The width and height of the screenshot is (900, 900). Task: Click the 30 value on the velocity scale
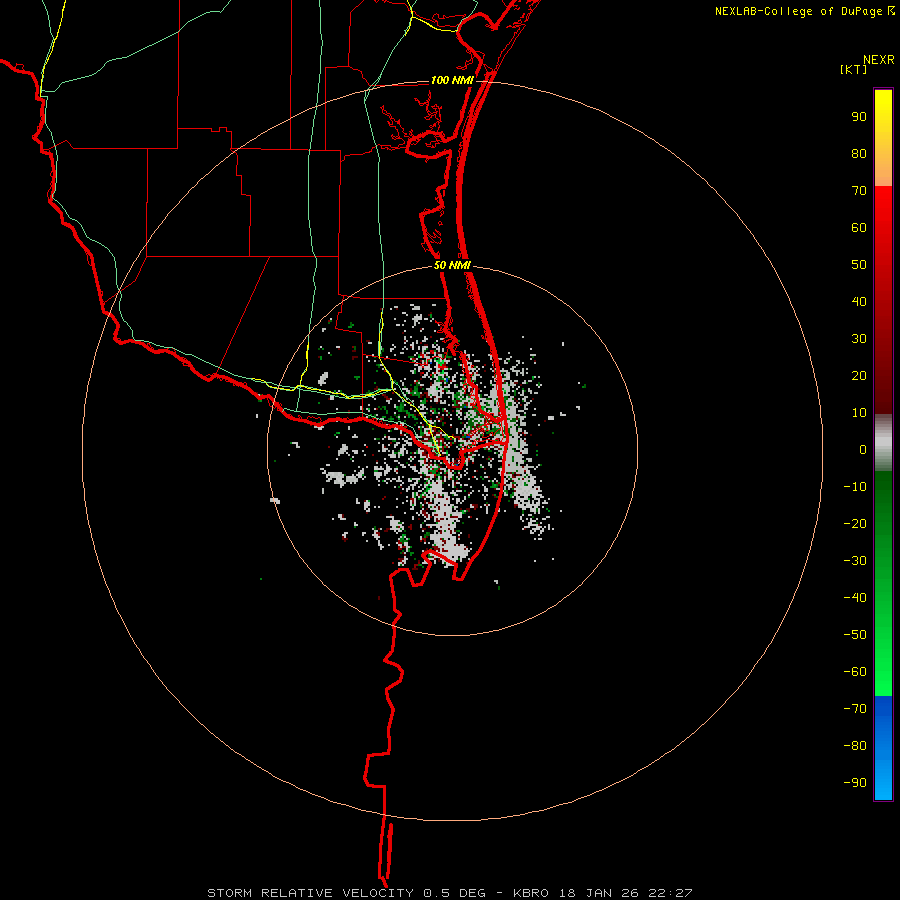tap(859, 339)
